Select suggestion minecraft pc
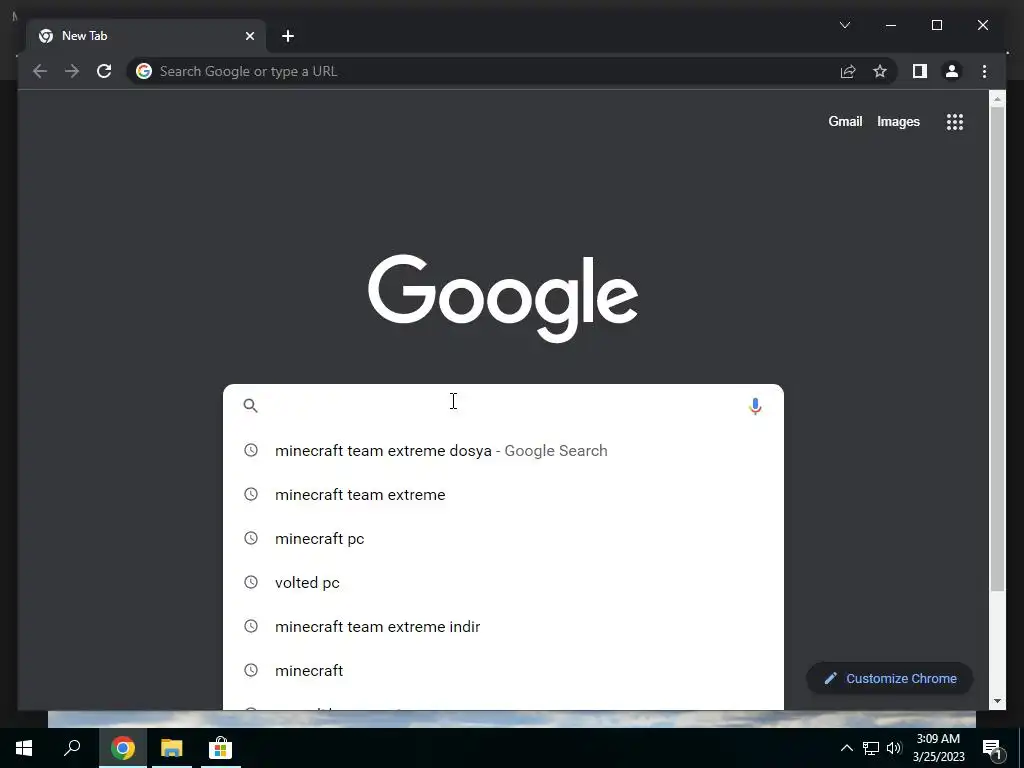 503,539
